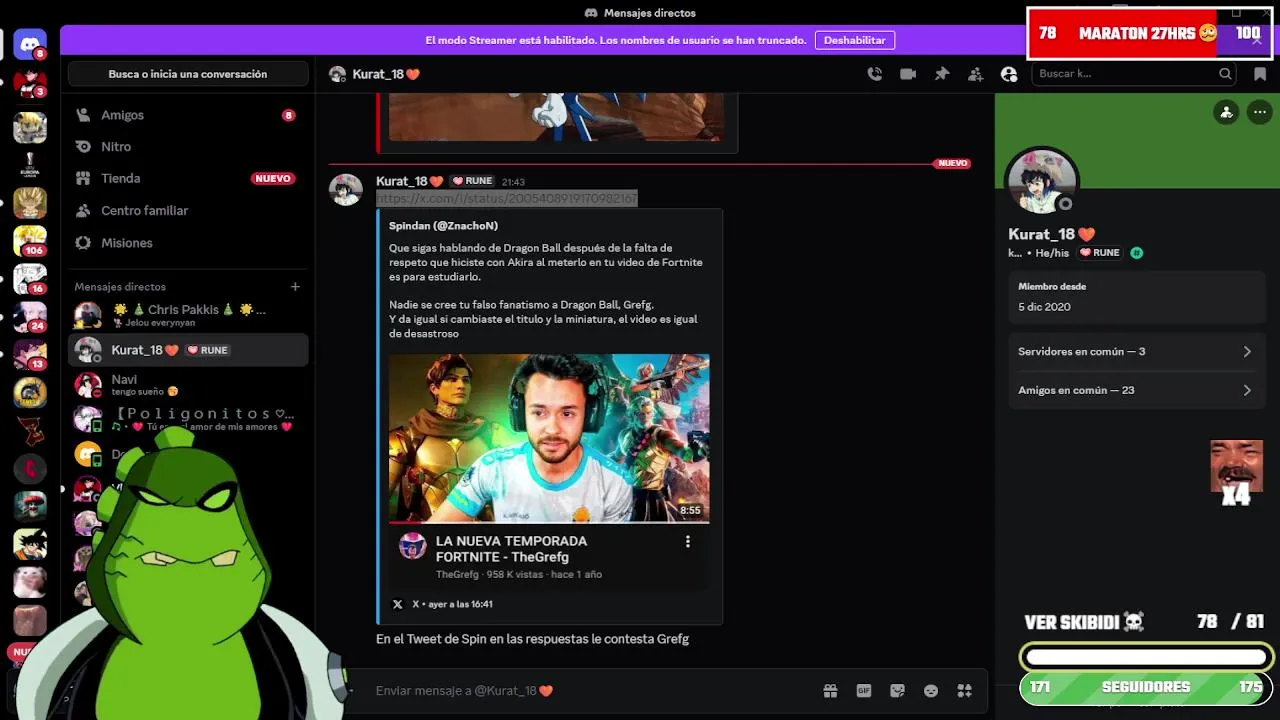Open the Poligonitos conversation

(x=188, y=419)
